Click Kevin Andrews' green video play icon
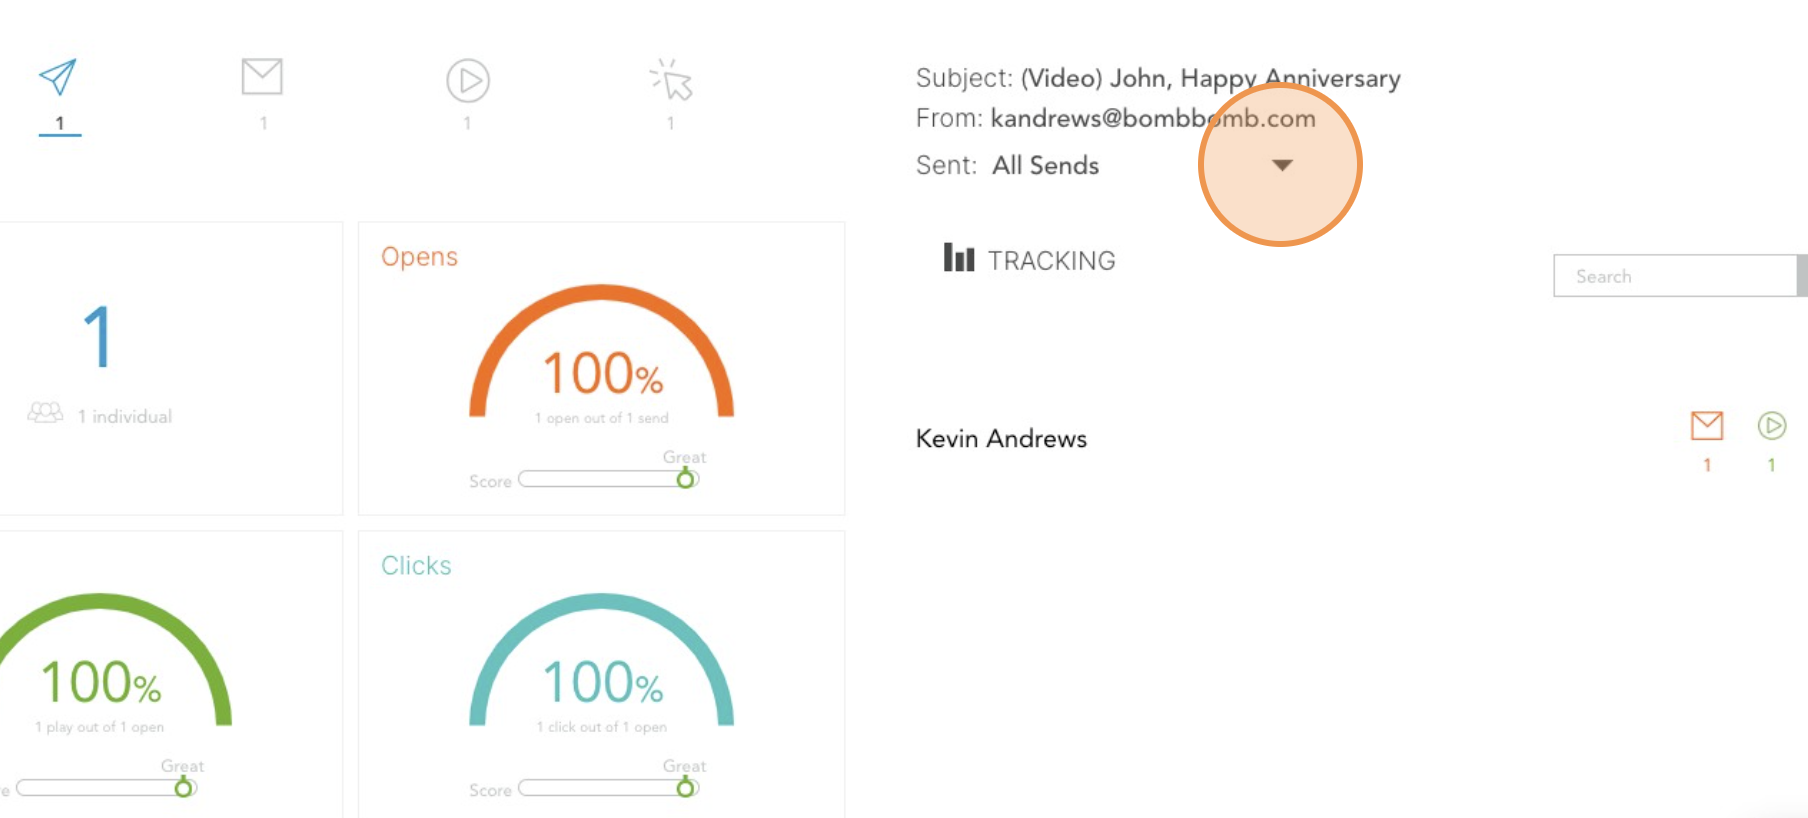This screenshot has width=1808, height=818. (1772, 426)
